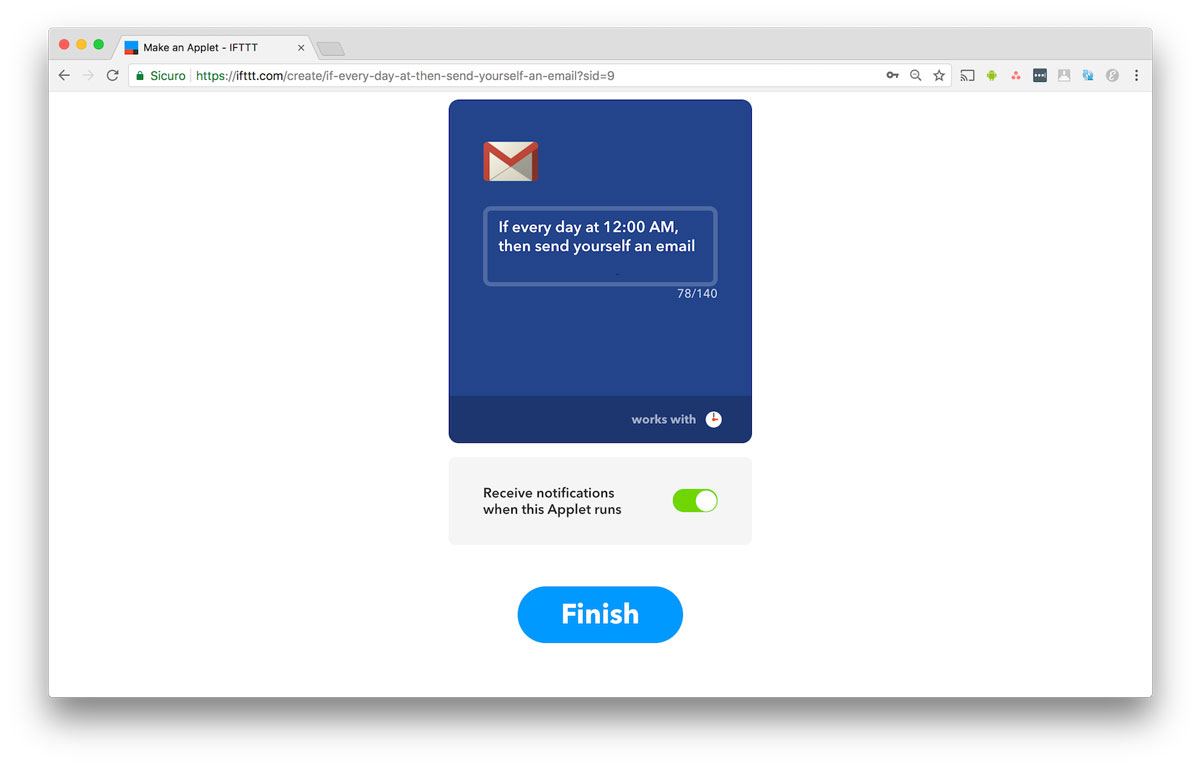
Task: Open the saved passwords key icon
Action: [x=892, y=75]
